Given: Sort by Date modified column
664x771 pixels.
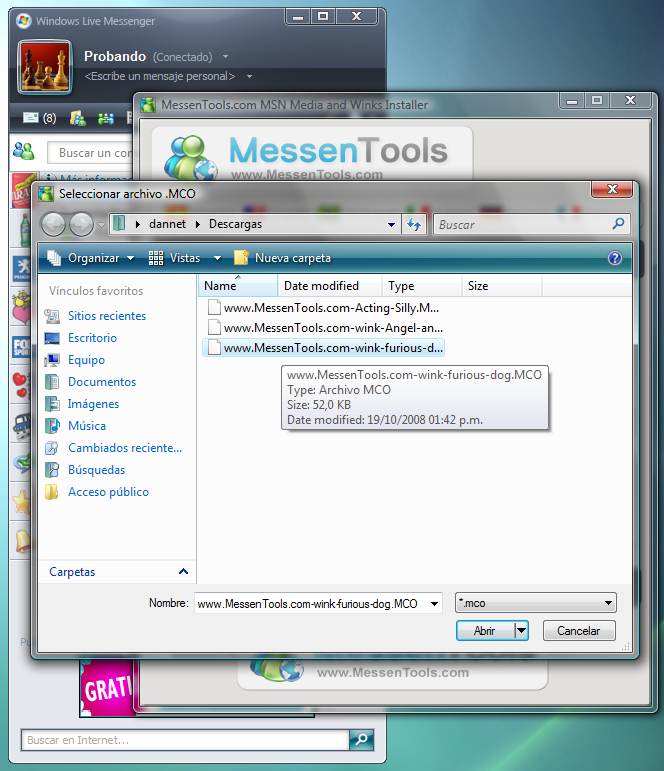Looking at the screenshot, I should 330,286.
